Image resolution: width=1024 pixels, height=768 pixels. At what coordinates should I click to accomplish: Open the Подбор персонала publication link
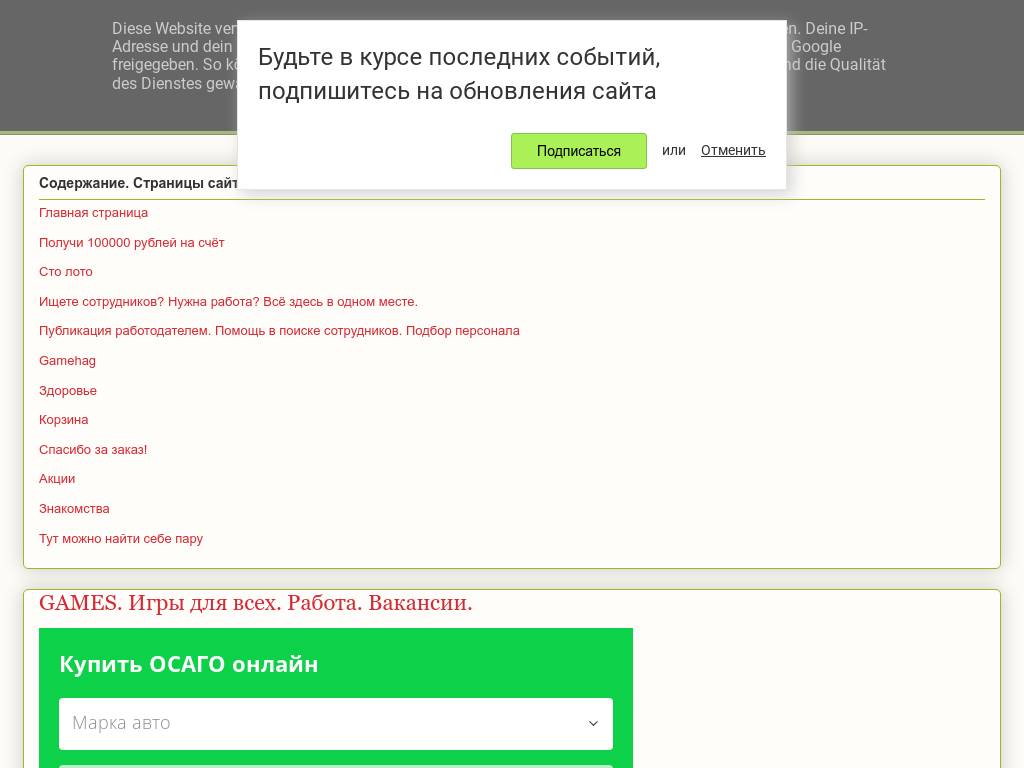tap(279, 331)
